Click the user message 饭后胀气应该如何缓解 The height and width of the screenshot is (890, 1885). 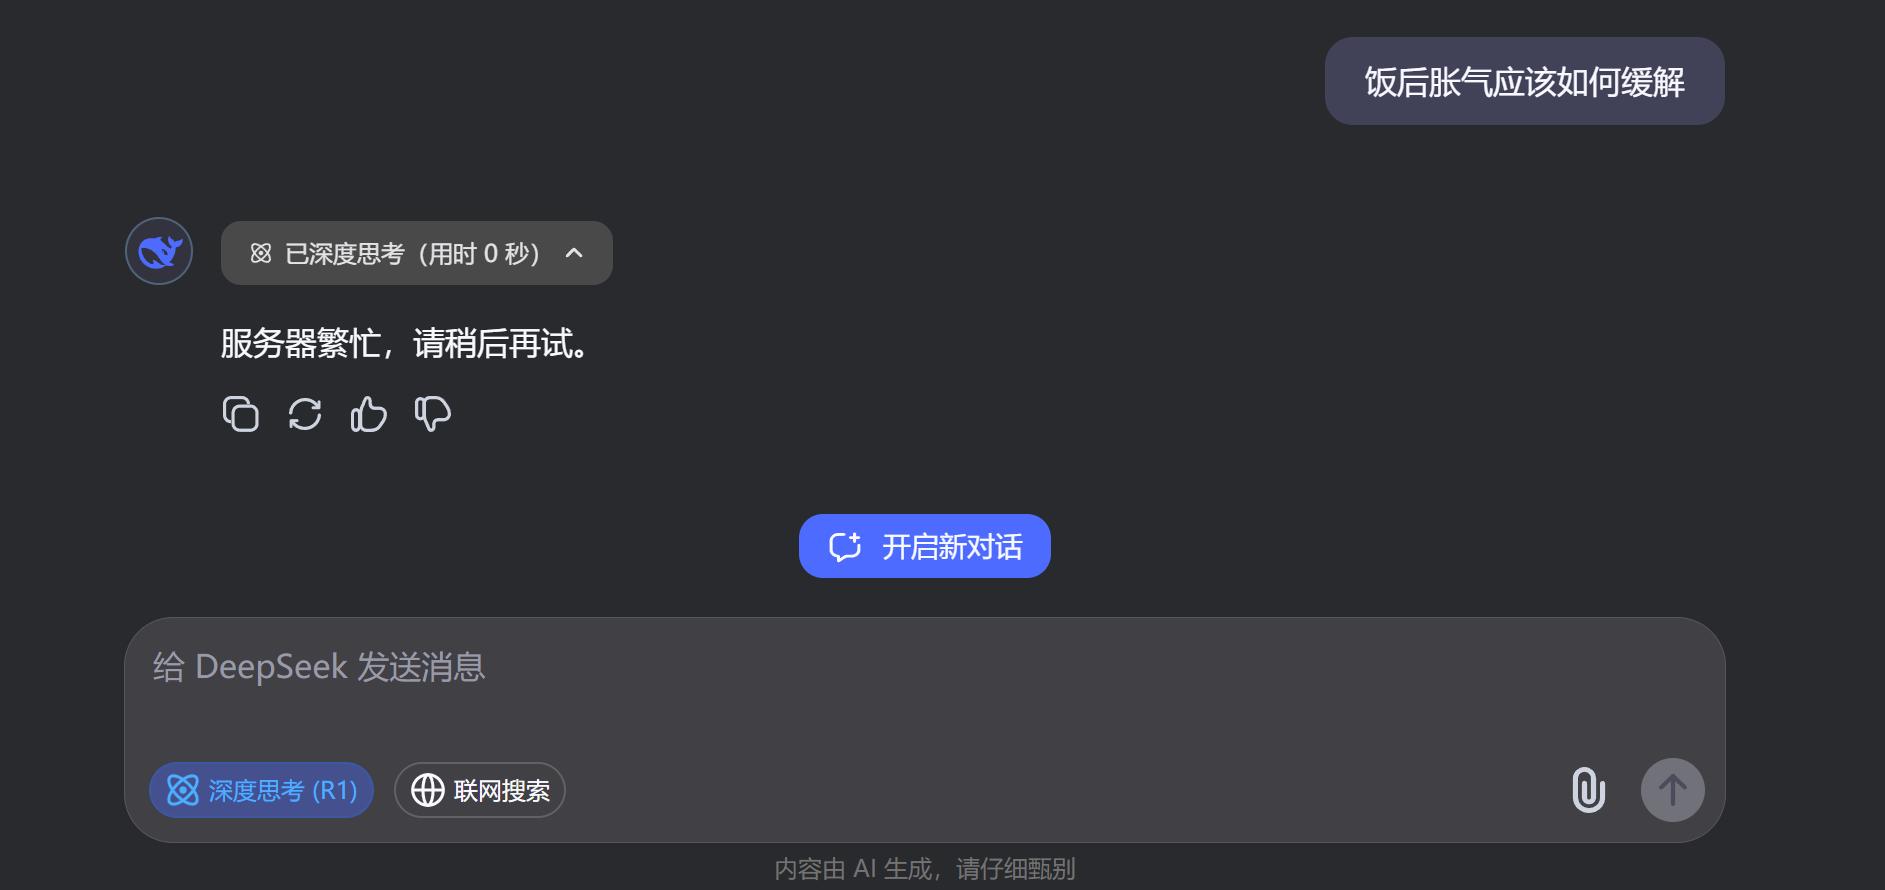pos(1524,82)
